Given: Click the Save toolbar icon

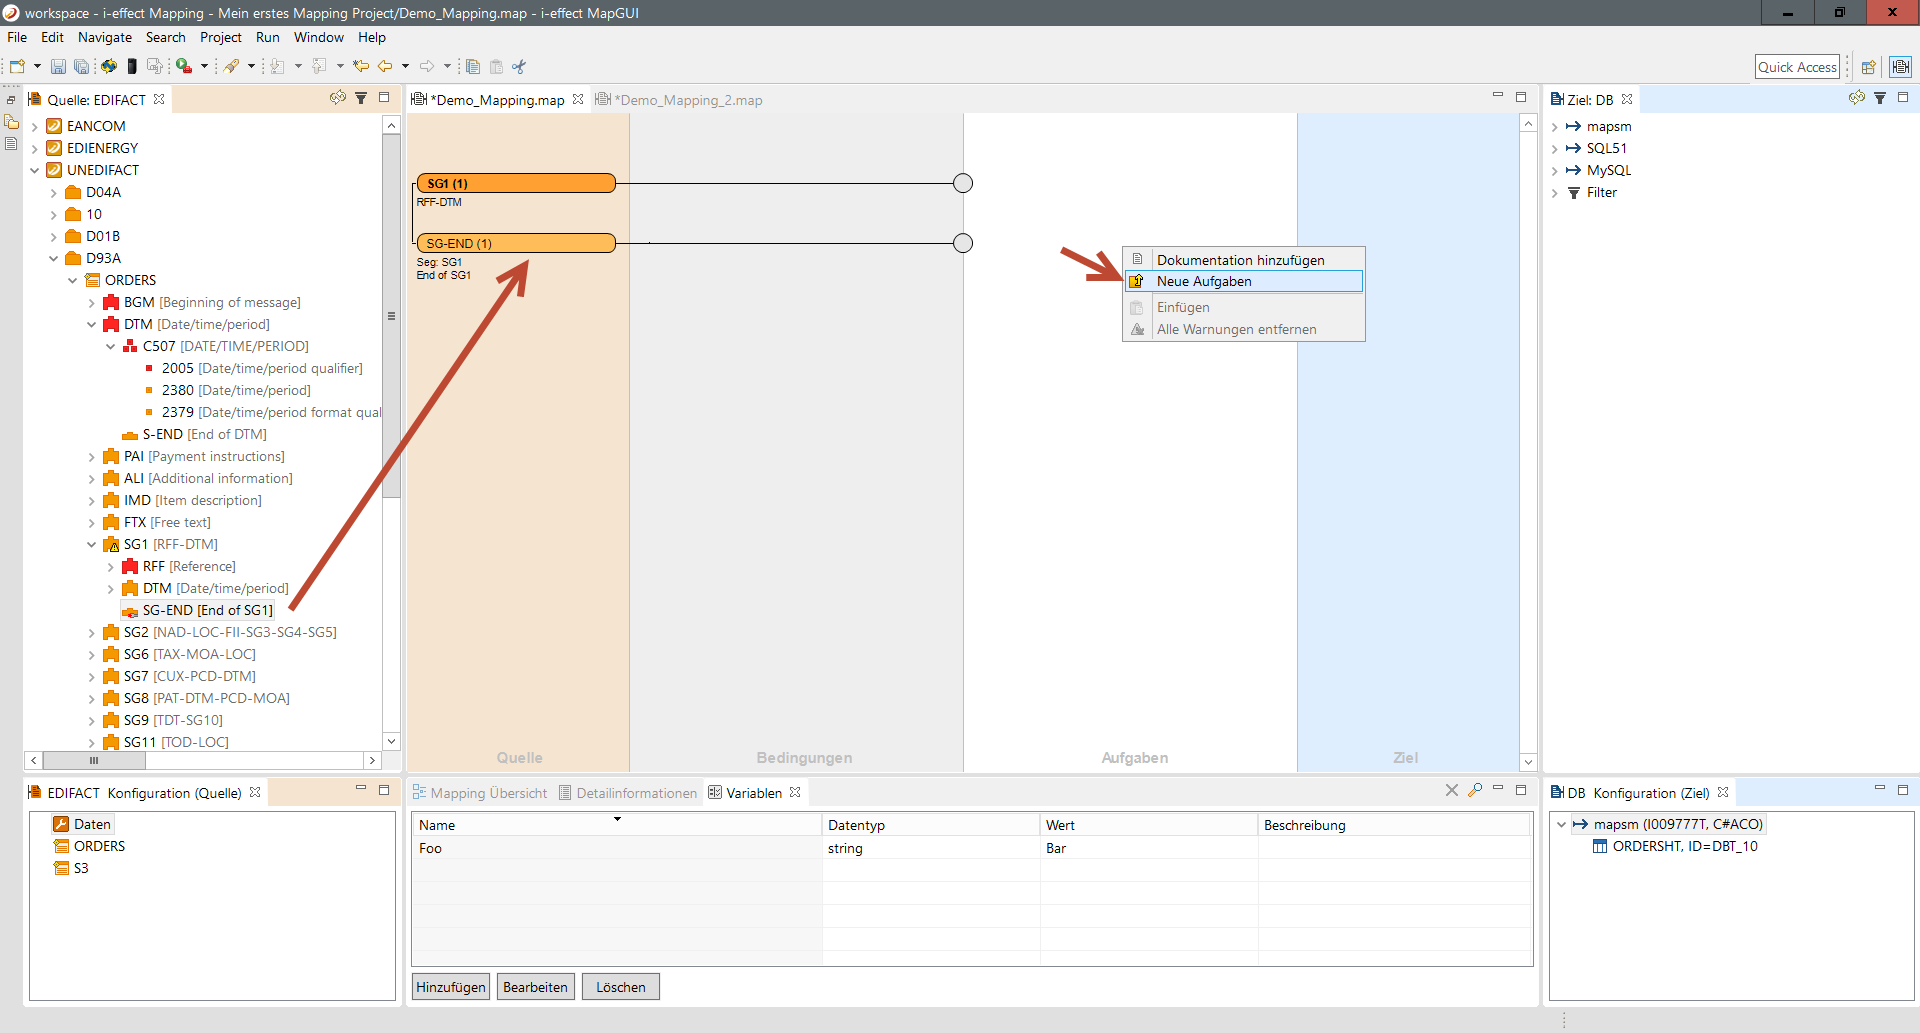Looking at the screenshot, I should (58, 67).
